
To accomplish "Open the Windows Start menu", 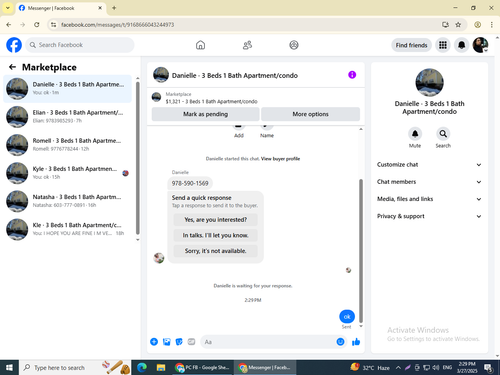I will pyautogui.click(x=9, y=368).
